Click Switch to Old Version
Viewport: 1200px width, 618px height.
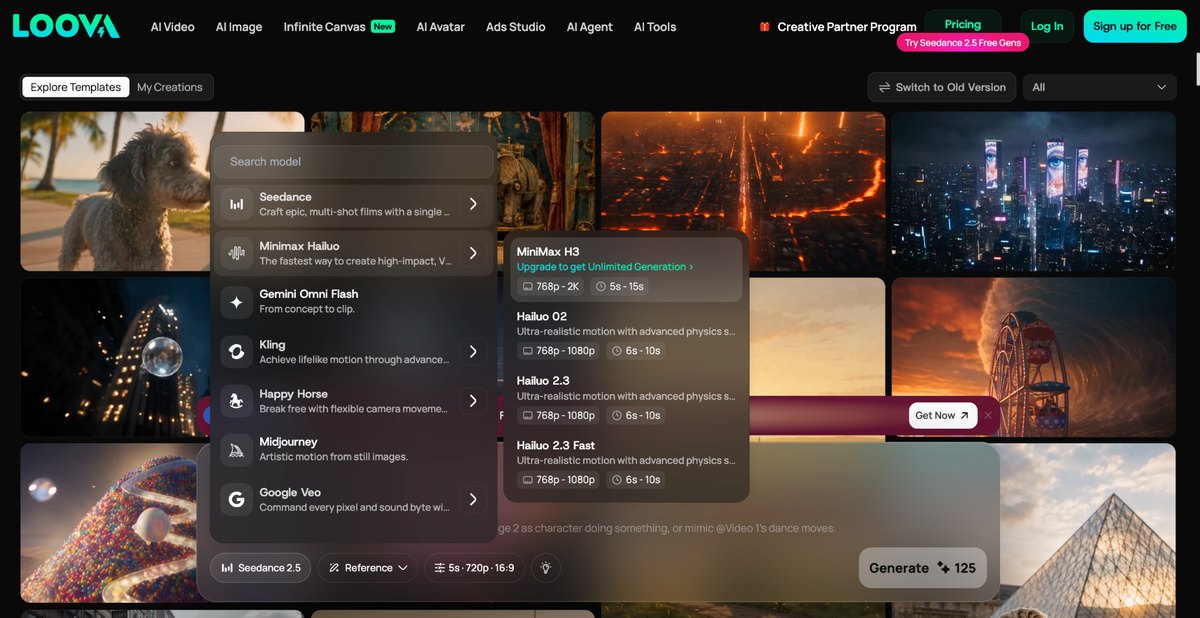[942, 87]
